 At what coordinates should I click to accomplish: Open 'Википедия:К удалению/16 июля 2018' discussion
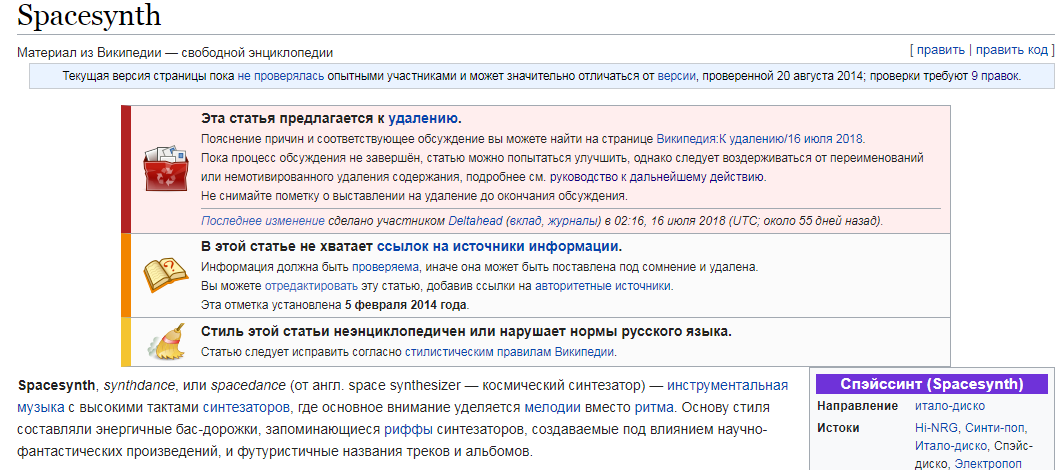(x=759, y=138)
